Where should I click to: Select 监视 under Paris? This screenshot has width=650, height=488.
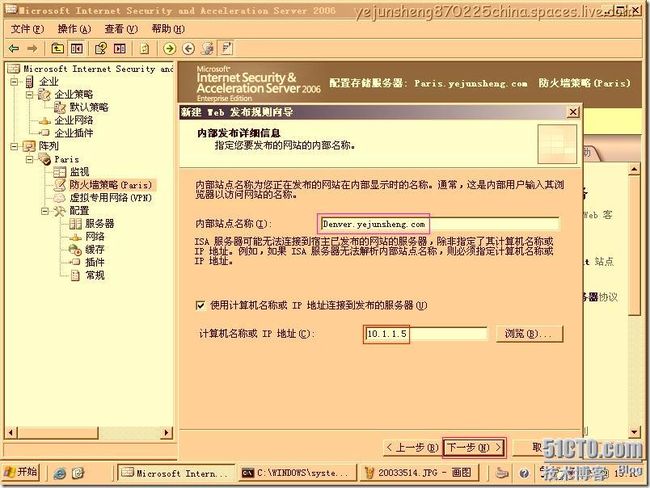pyautogui.click(x=79, y=172)
